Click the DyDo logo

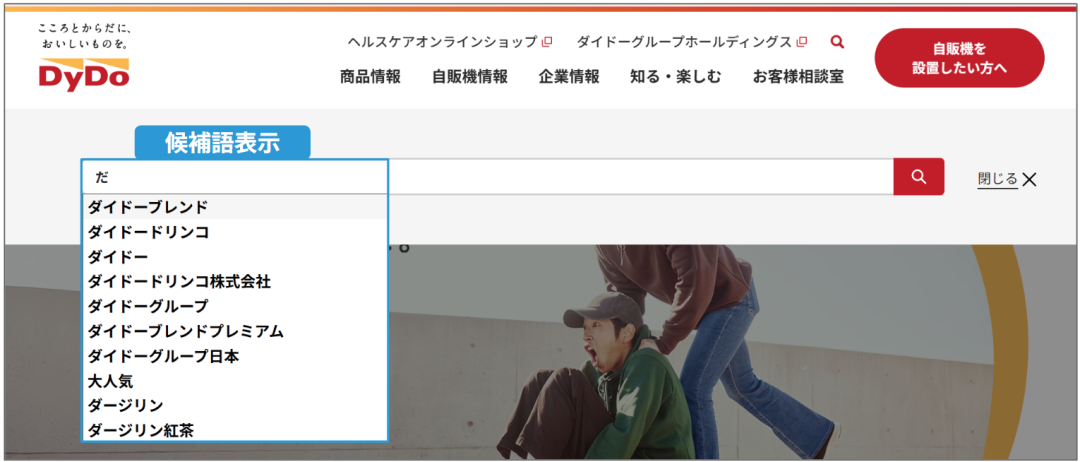tap(84, 74)
